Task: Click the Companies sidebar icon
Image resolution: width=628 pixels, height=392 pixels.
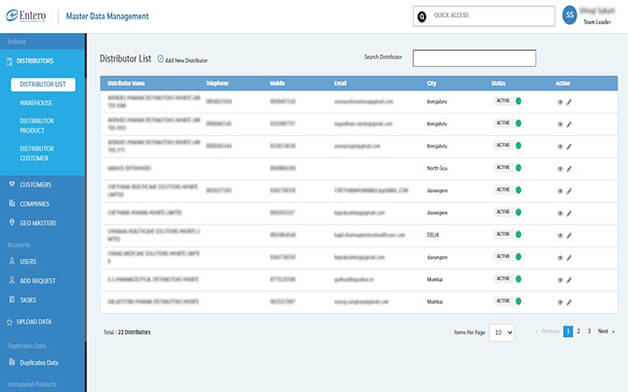Action: [12, 203]
